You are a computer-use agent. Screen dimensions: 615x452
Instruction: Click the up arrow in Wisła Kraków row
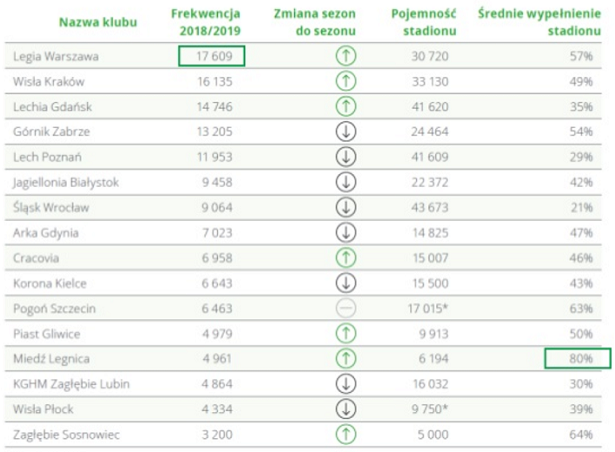[346, 81]
